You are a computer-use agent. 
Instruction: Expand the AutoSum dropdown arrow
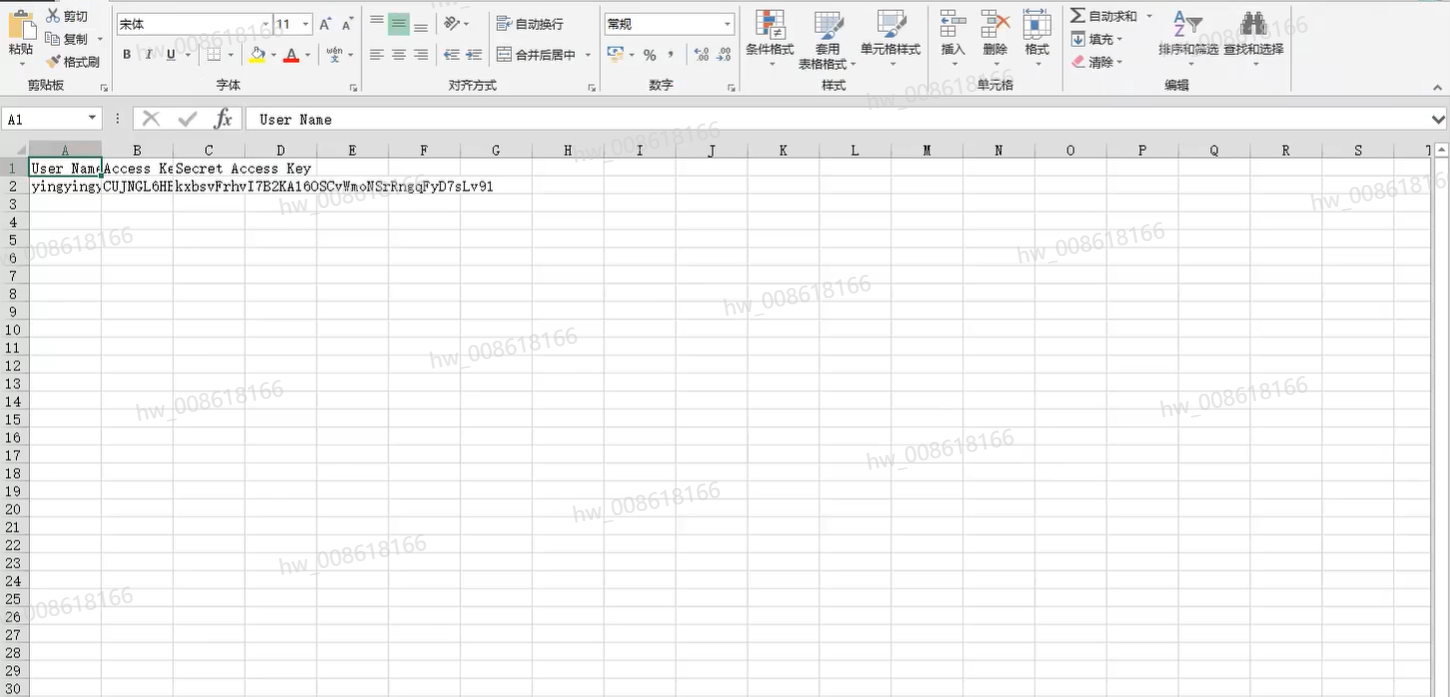(x=1149, y=16)
